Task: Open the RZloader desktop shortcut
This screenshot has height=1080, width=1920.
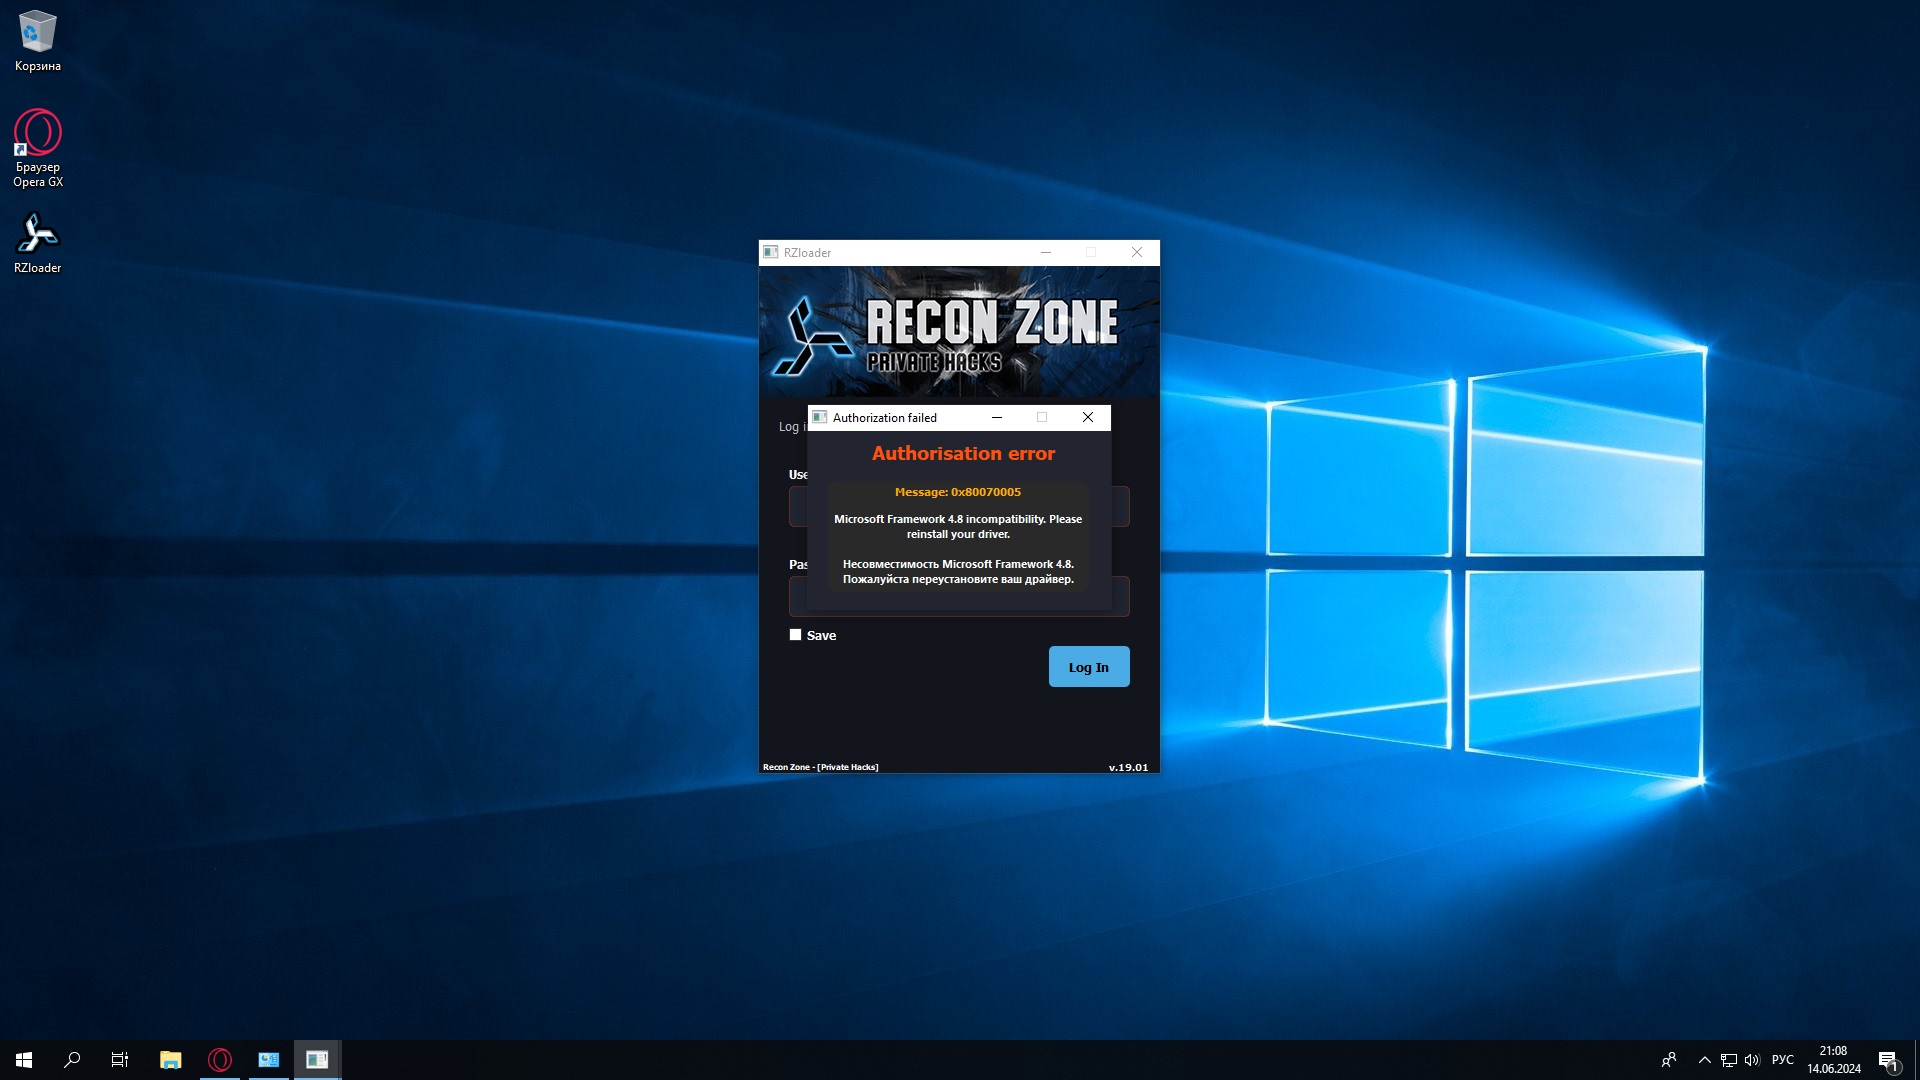Action: coord(37,241)
